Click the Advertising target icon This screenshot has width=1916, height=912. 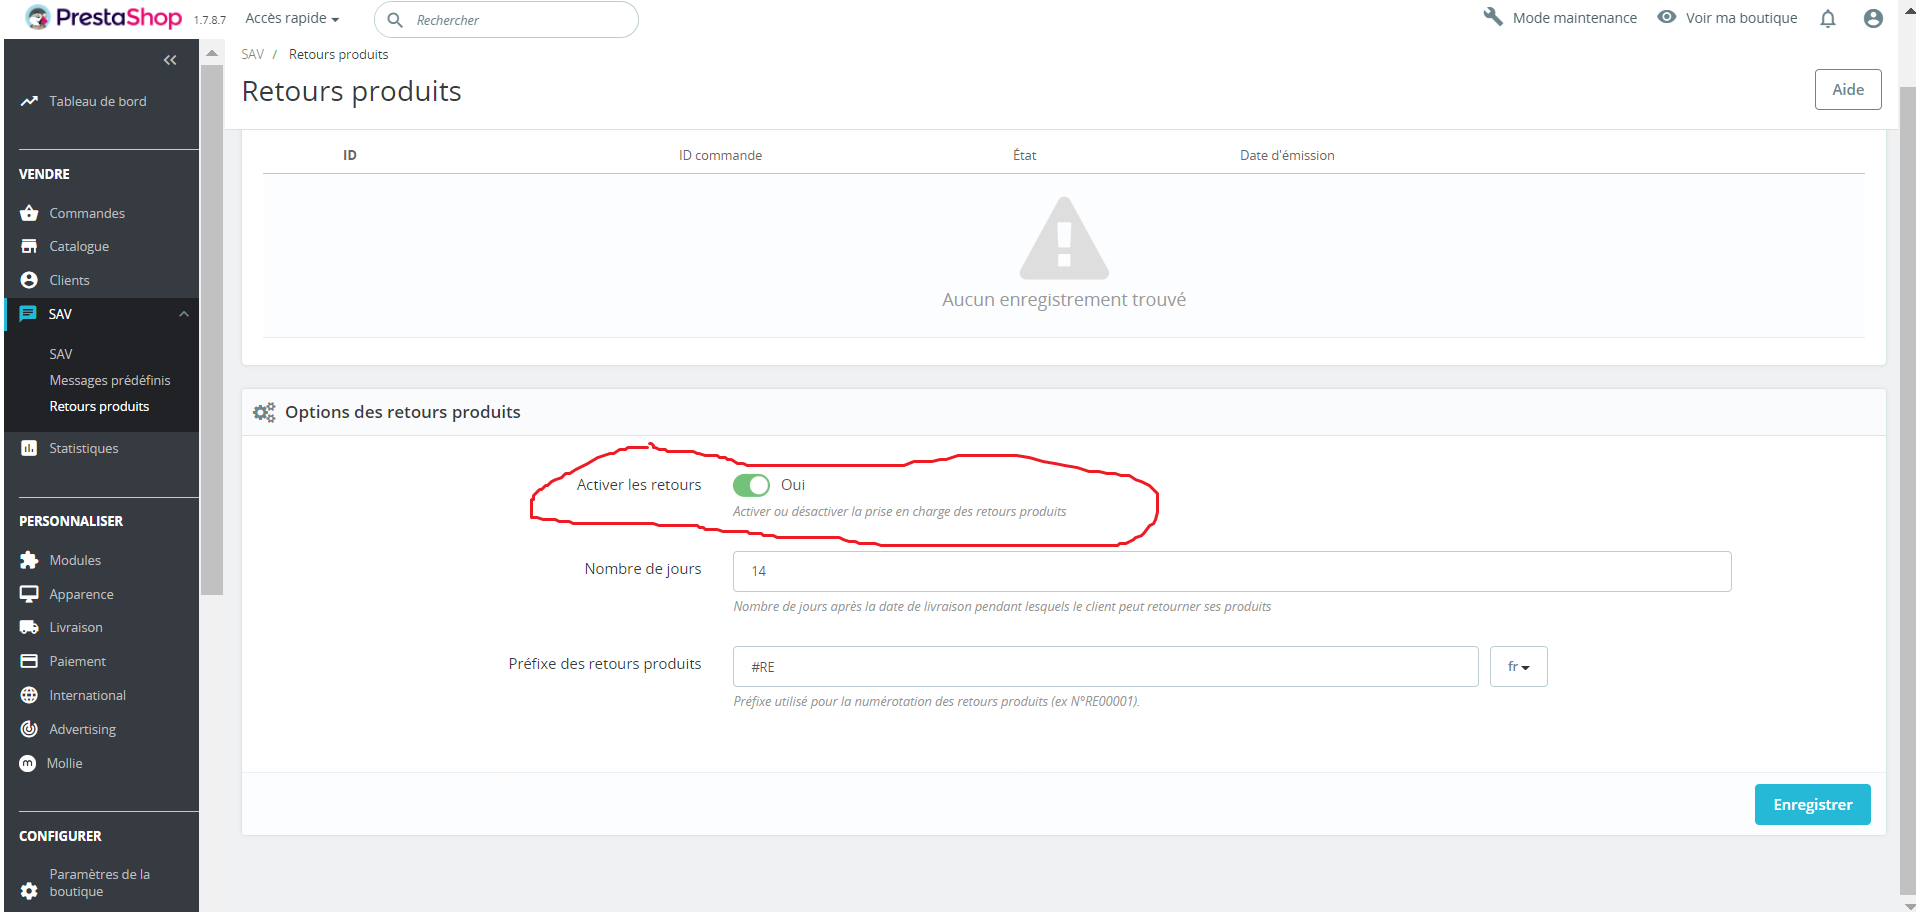click(29, 729)
